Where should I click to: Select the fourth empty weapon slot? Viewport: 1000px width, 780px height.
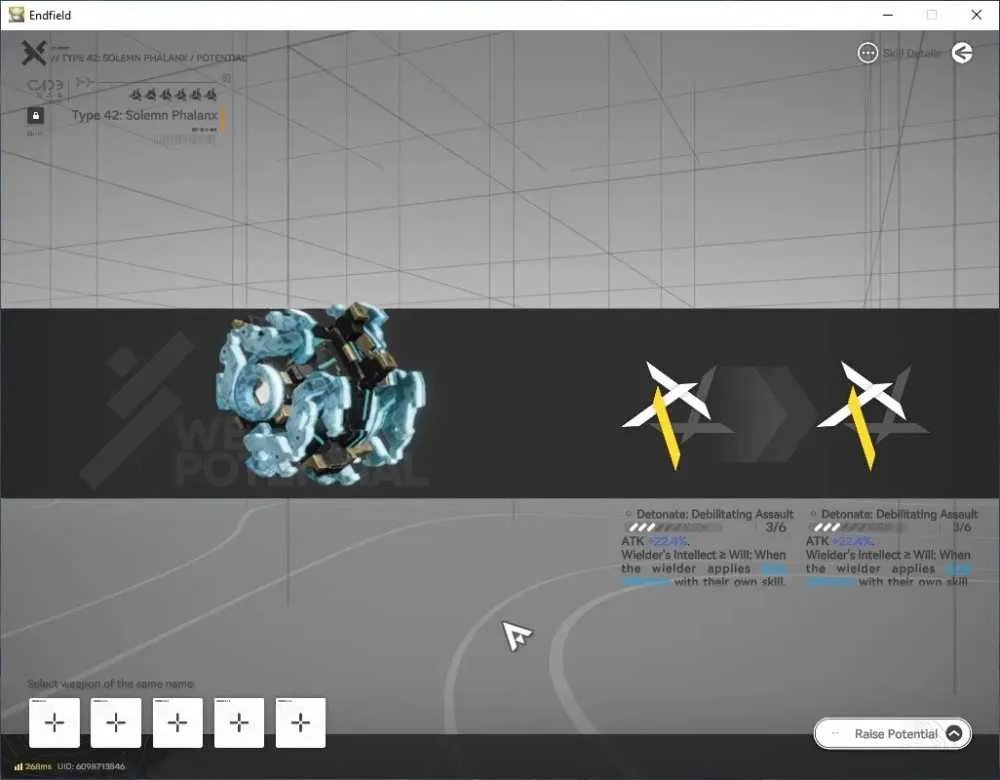[x=239, y=723]
